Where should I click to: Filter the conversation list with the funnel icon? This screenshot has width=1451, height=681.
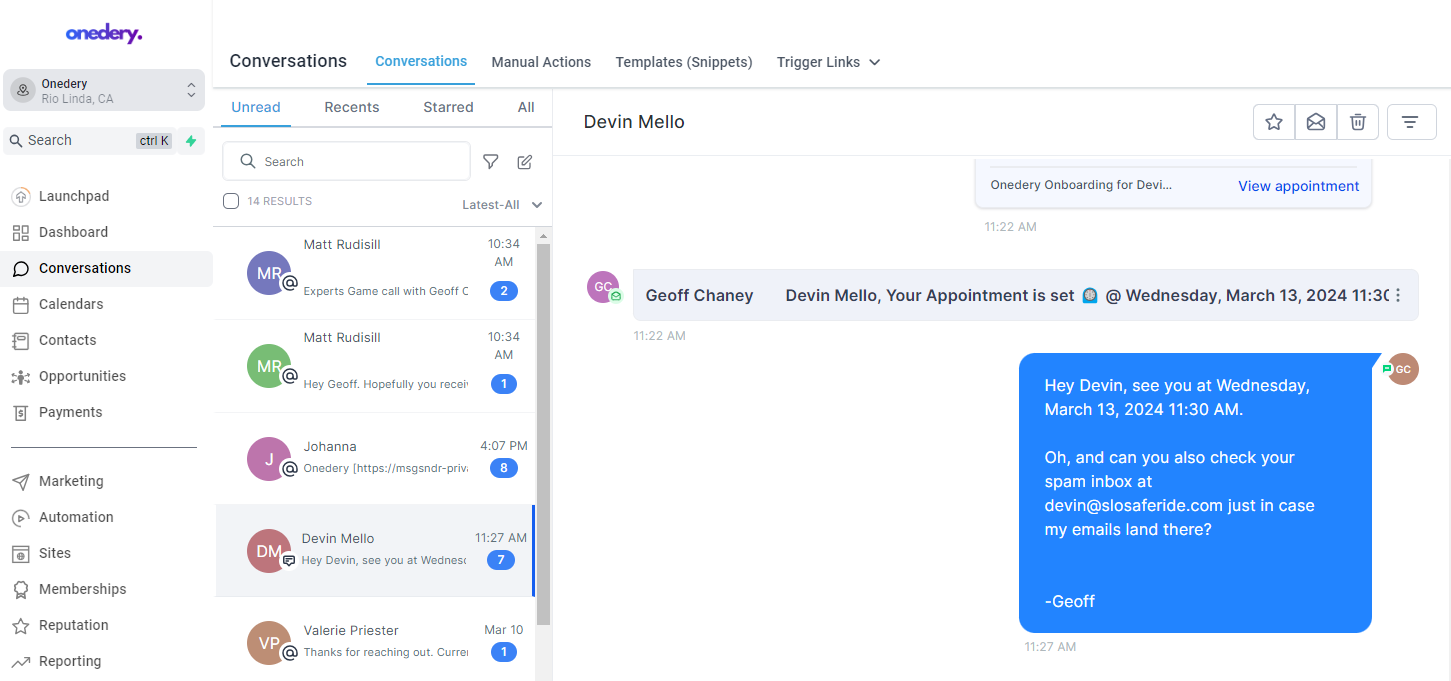490,161
